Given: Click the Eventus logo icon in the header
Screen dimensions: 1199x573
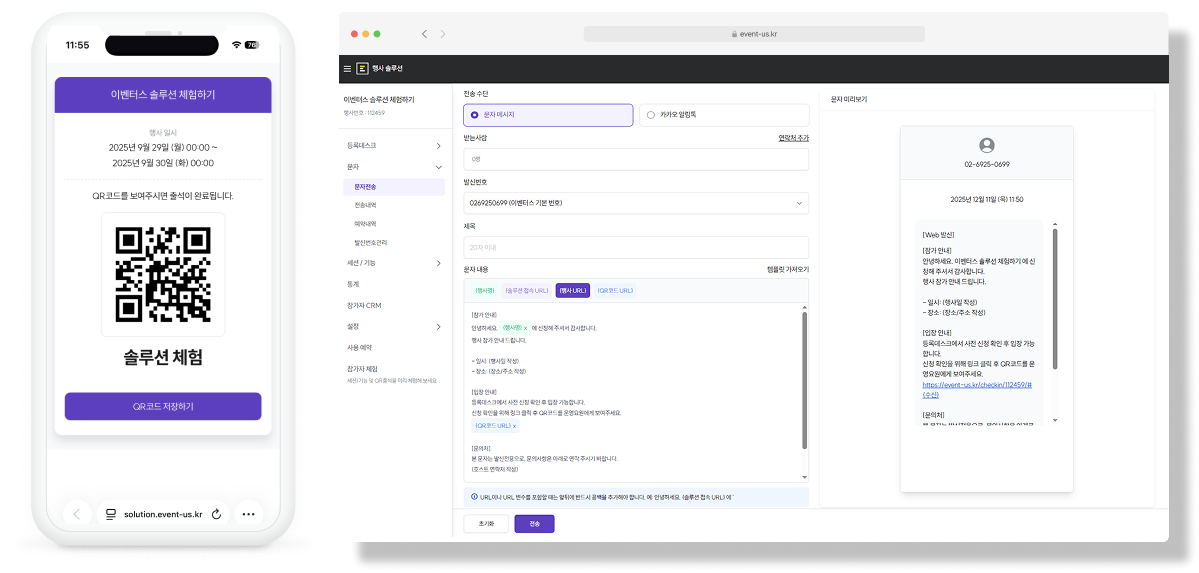Looking at the screenshot, I should pyautogui.click(x=362, y=68).
